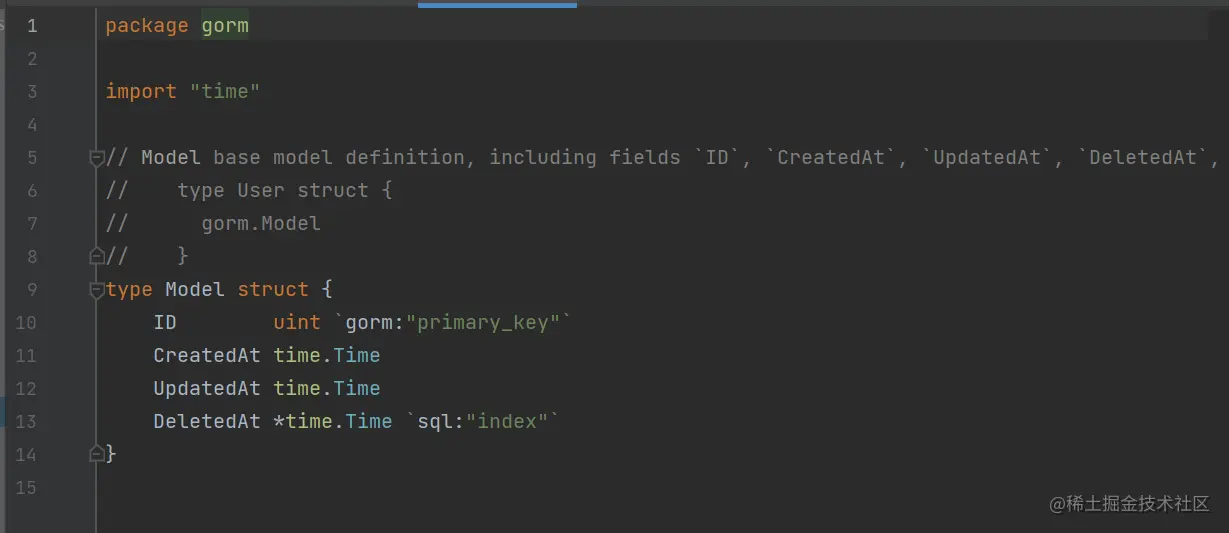The width and height of the screenshot is (1229, 533).
Task: Click line number 1 in the gutter
Action: click(32, 26)
